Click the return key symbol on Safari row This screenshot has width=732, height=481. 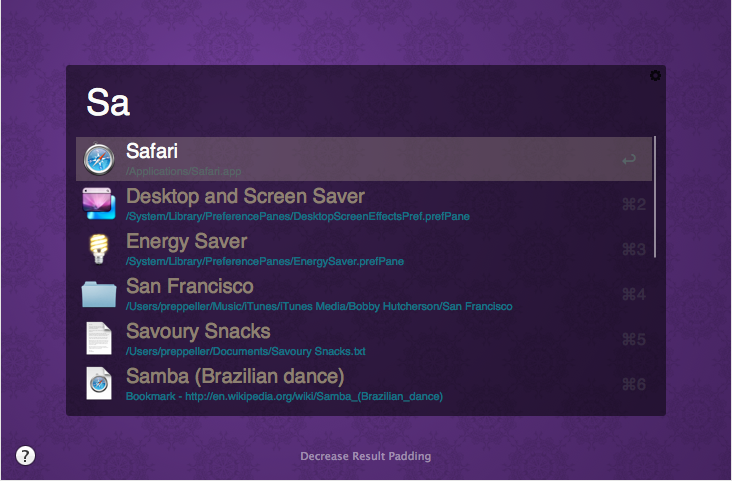click(x=628, y=160)
